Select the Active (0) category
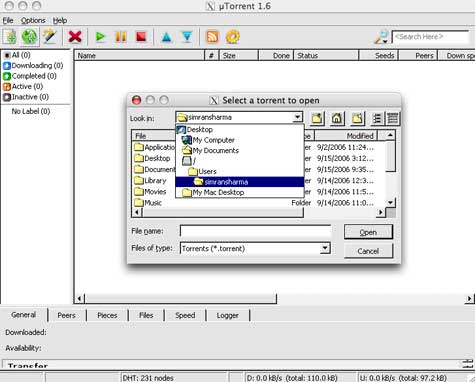 [23, 87]
